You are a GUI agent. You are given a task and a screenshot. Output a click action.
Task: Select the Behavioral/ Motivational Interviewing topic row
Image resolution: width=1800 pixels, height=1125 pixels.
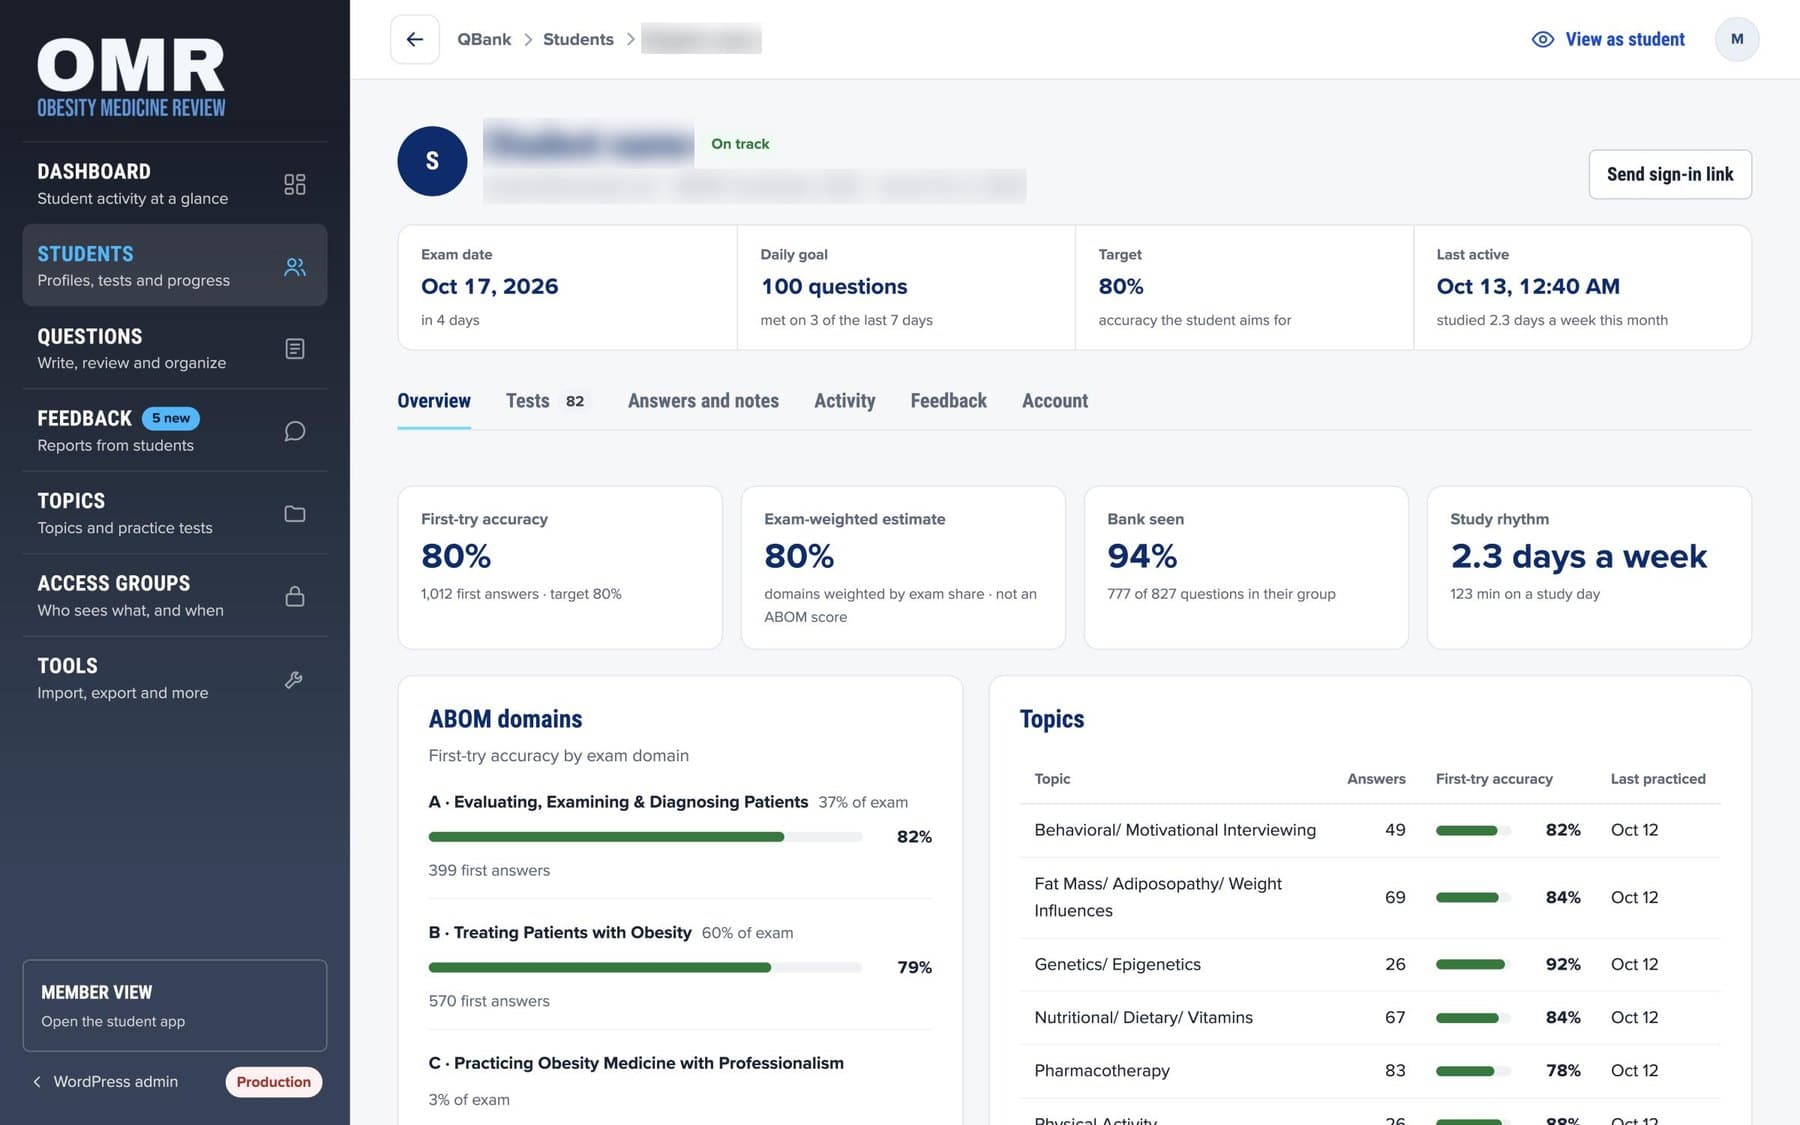pos(1370,830)
